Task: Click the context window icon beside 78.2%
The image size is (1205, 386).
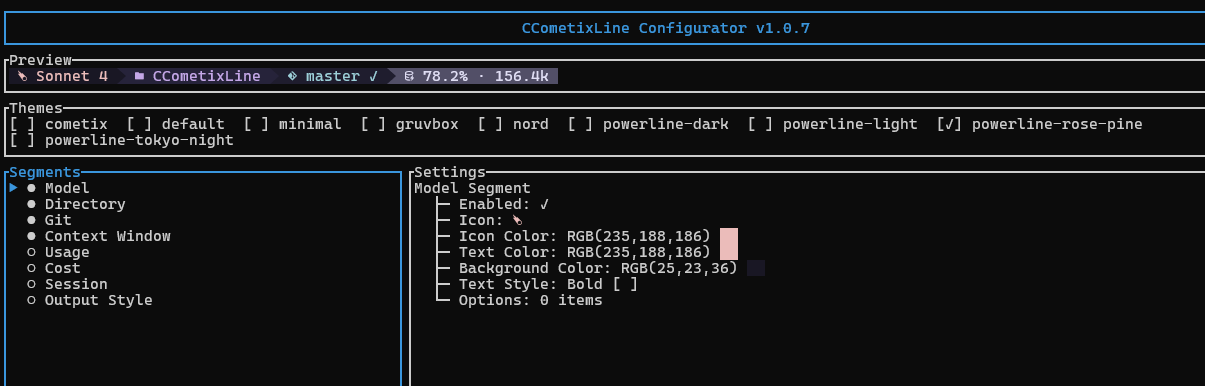Action: pyautogui.click(x=409, y=76)
